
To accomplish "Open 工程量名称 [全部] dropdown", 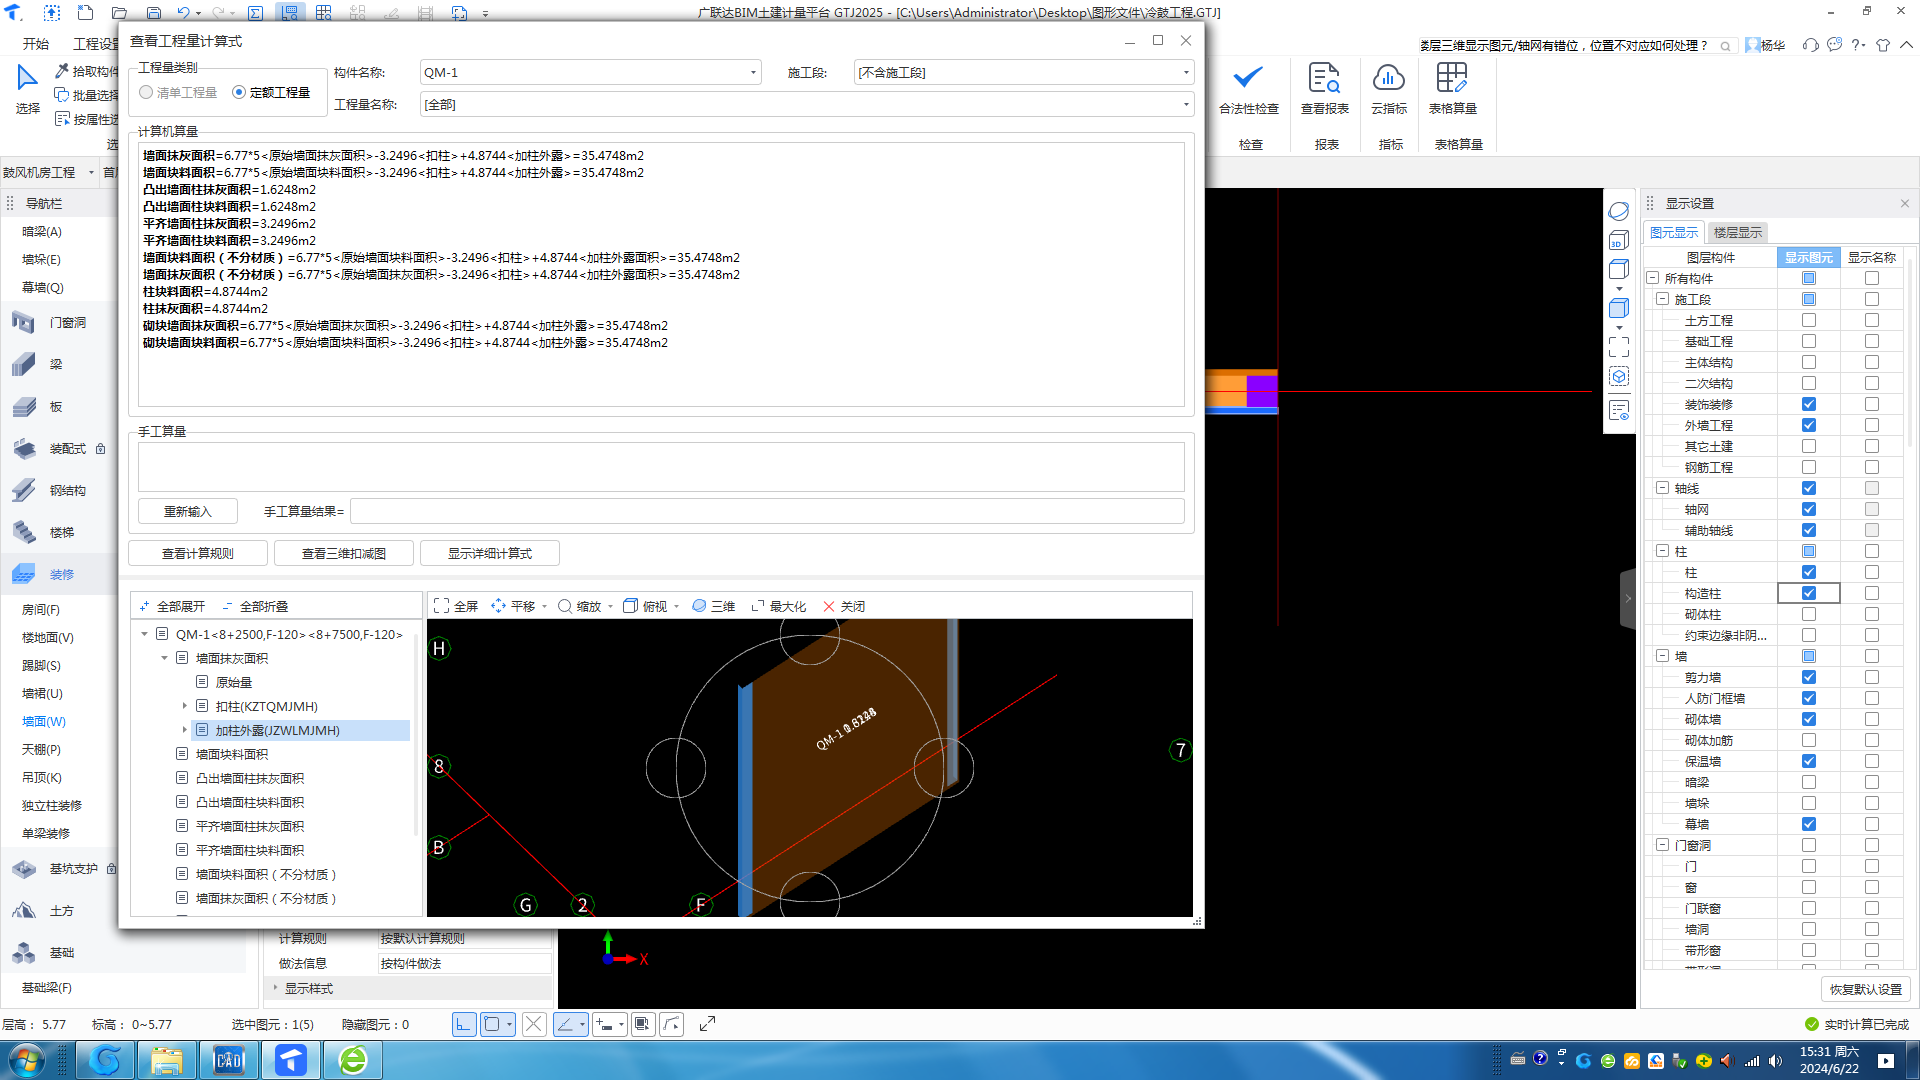I will pos(1186,104).
